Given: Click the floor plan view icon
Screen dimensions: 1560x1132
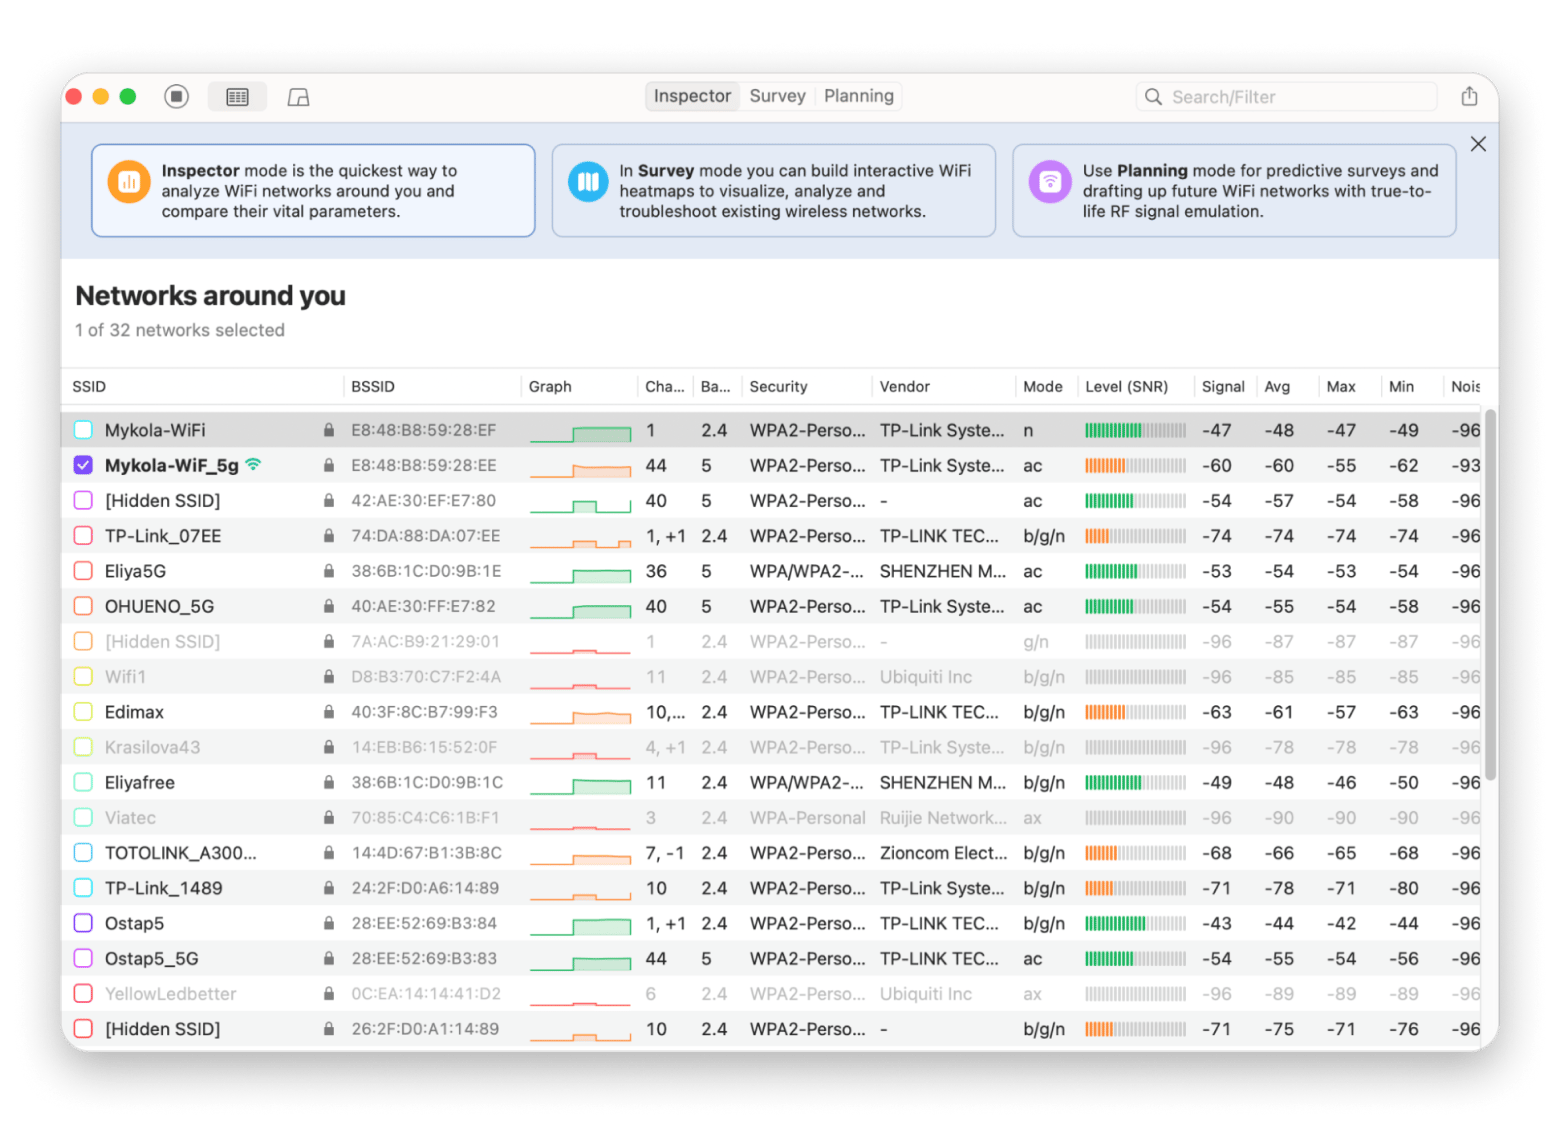Looking at the screenshot, I should tap(298, 97).
